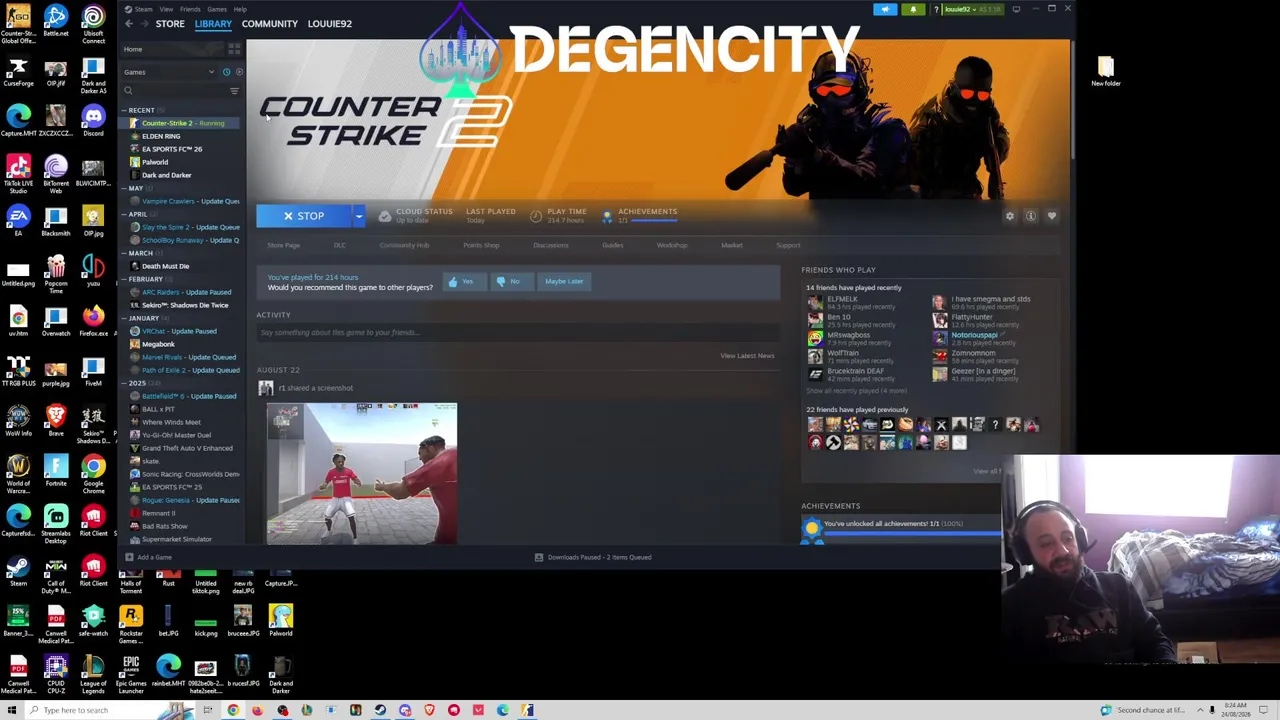
Task: Open the dropdown arrow beside Stop
Action: tap(358, 216)
